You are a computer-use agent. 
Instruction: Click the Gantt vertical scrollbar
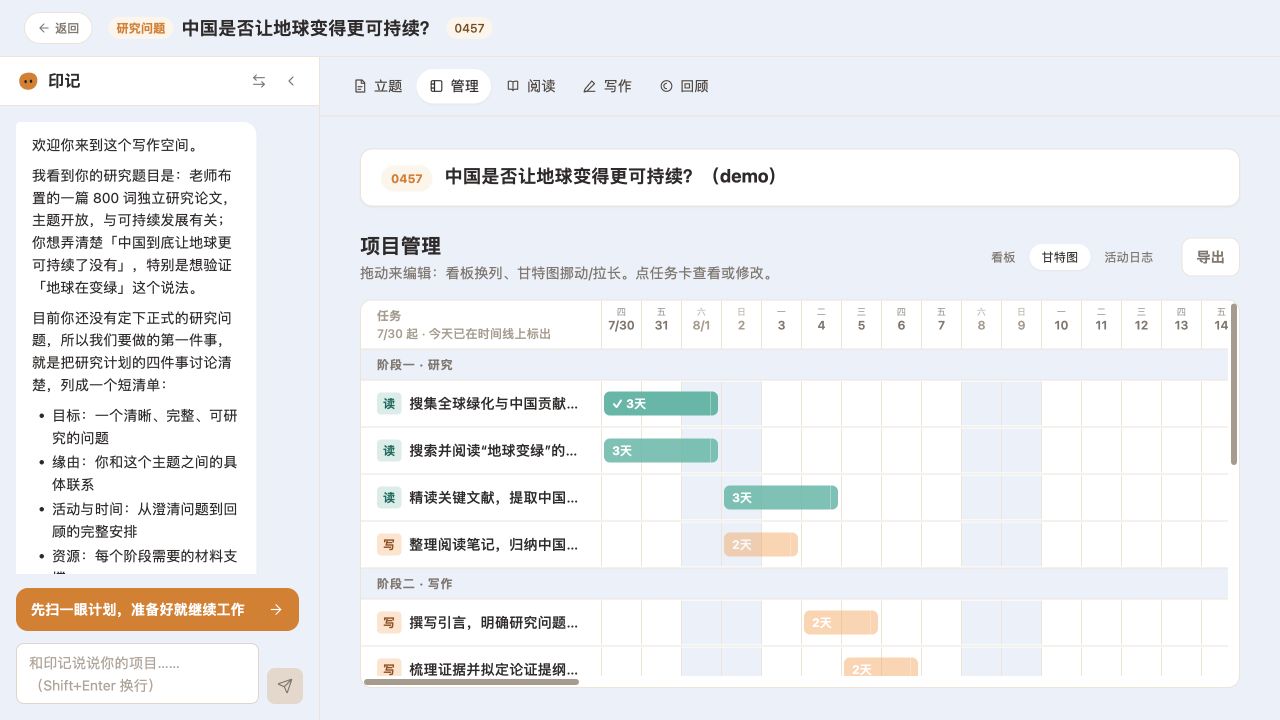(1234, 384)
